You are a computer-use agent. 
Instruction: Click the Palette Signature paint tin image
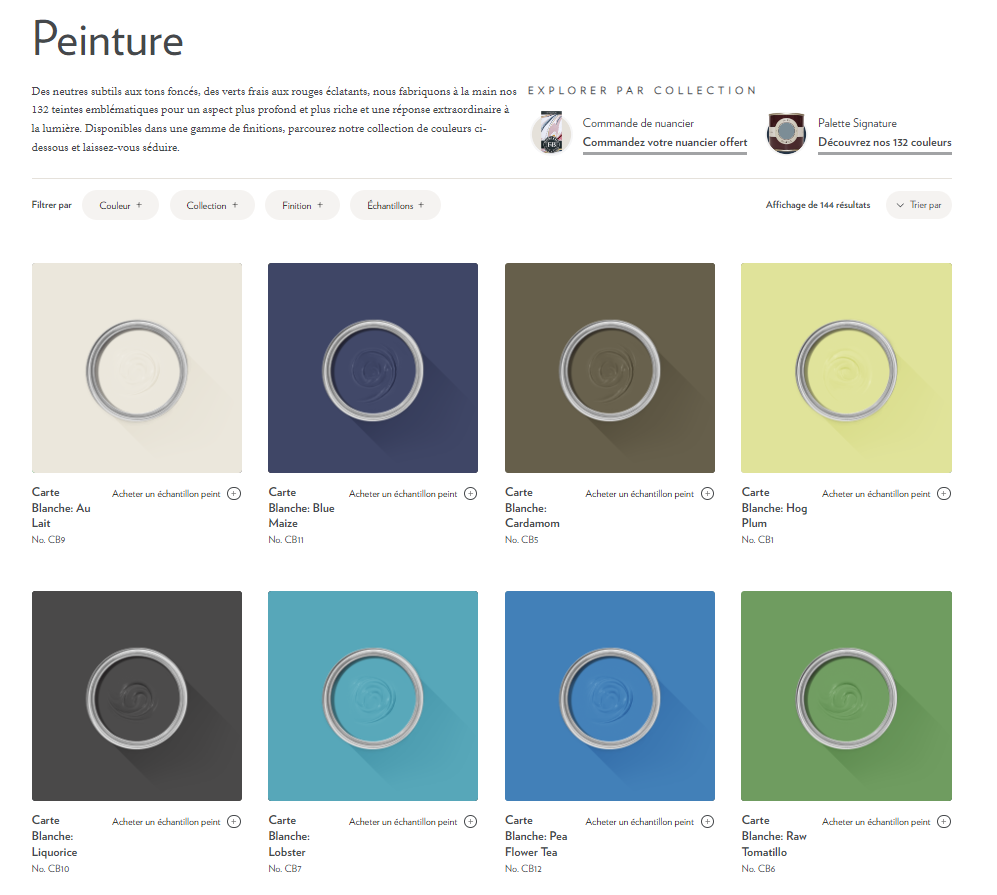point(786,133)
